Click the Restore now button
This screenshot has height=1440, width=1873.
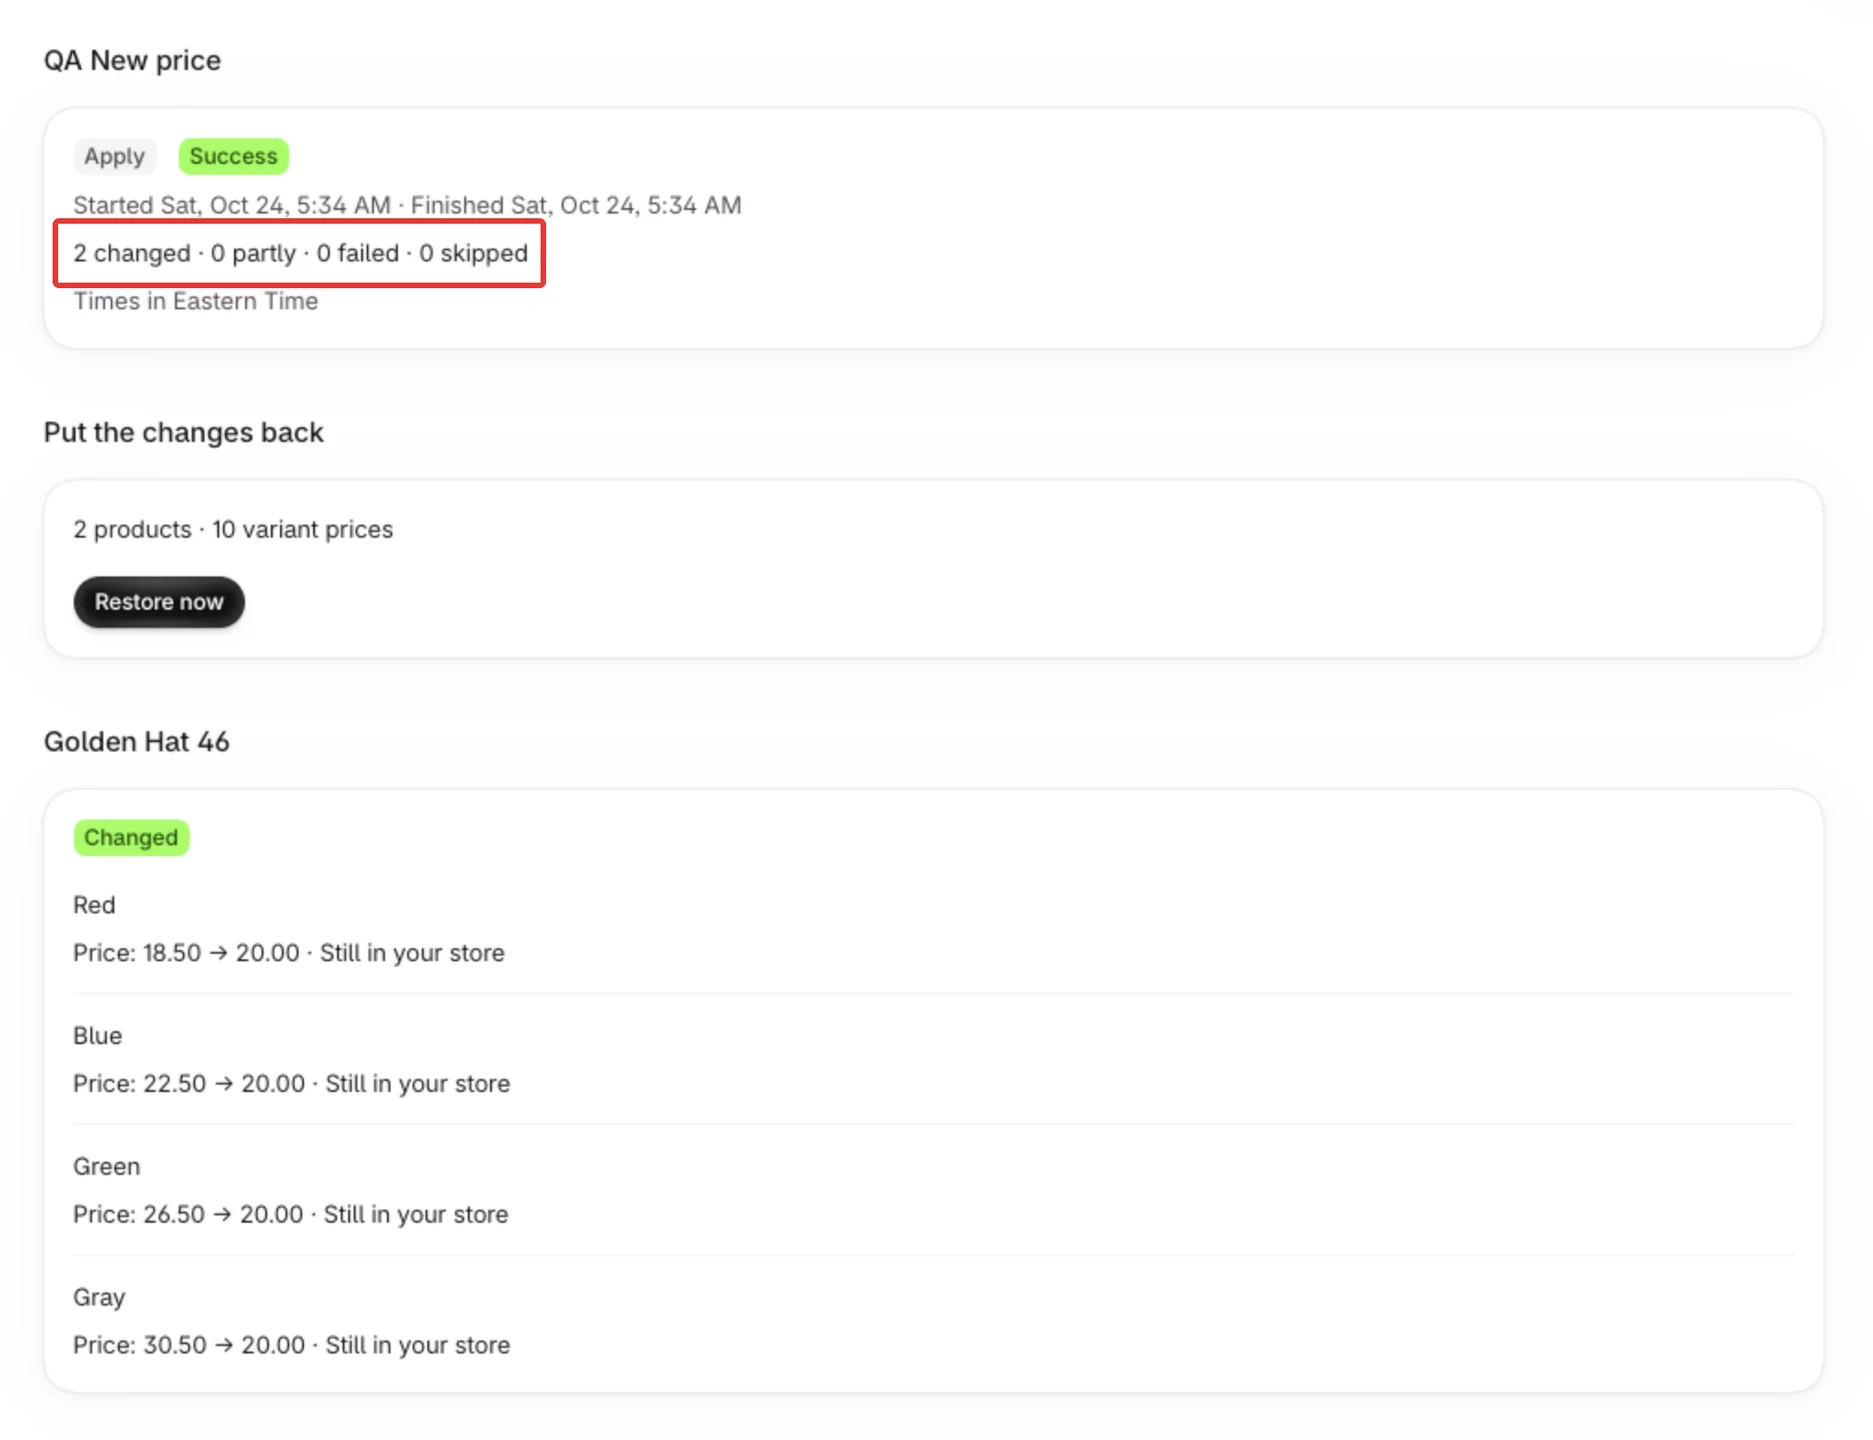(159, 602)
